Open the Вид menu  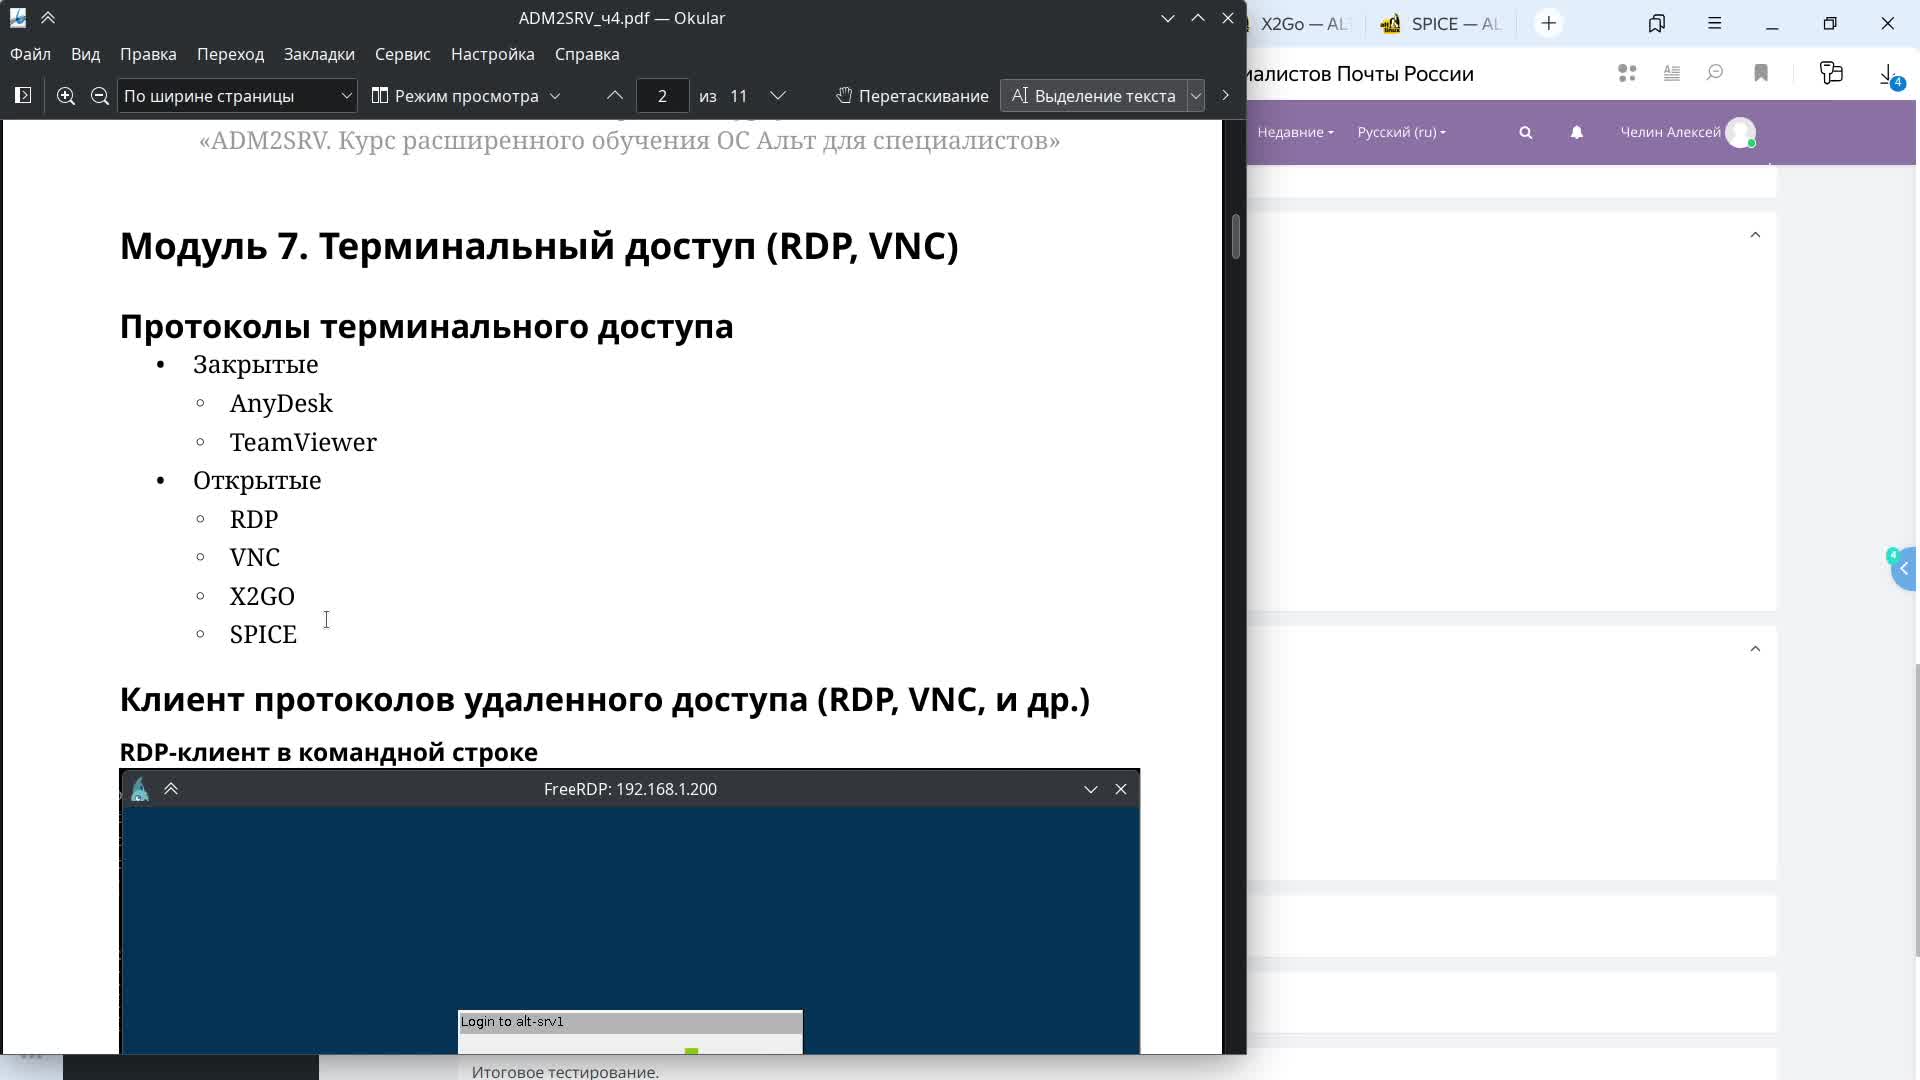(86, 54)
